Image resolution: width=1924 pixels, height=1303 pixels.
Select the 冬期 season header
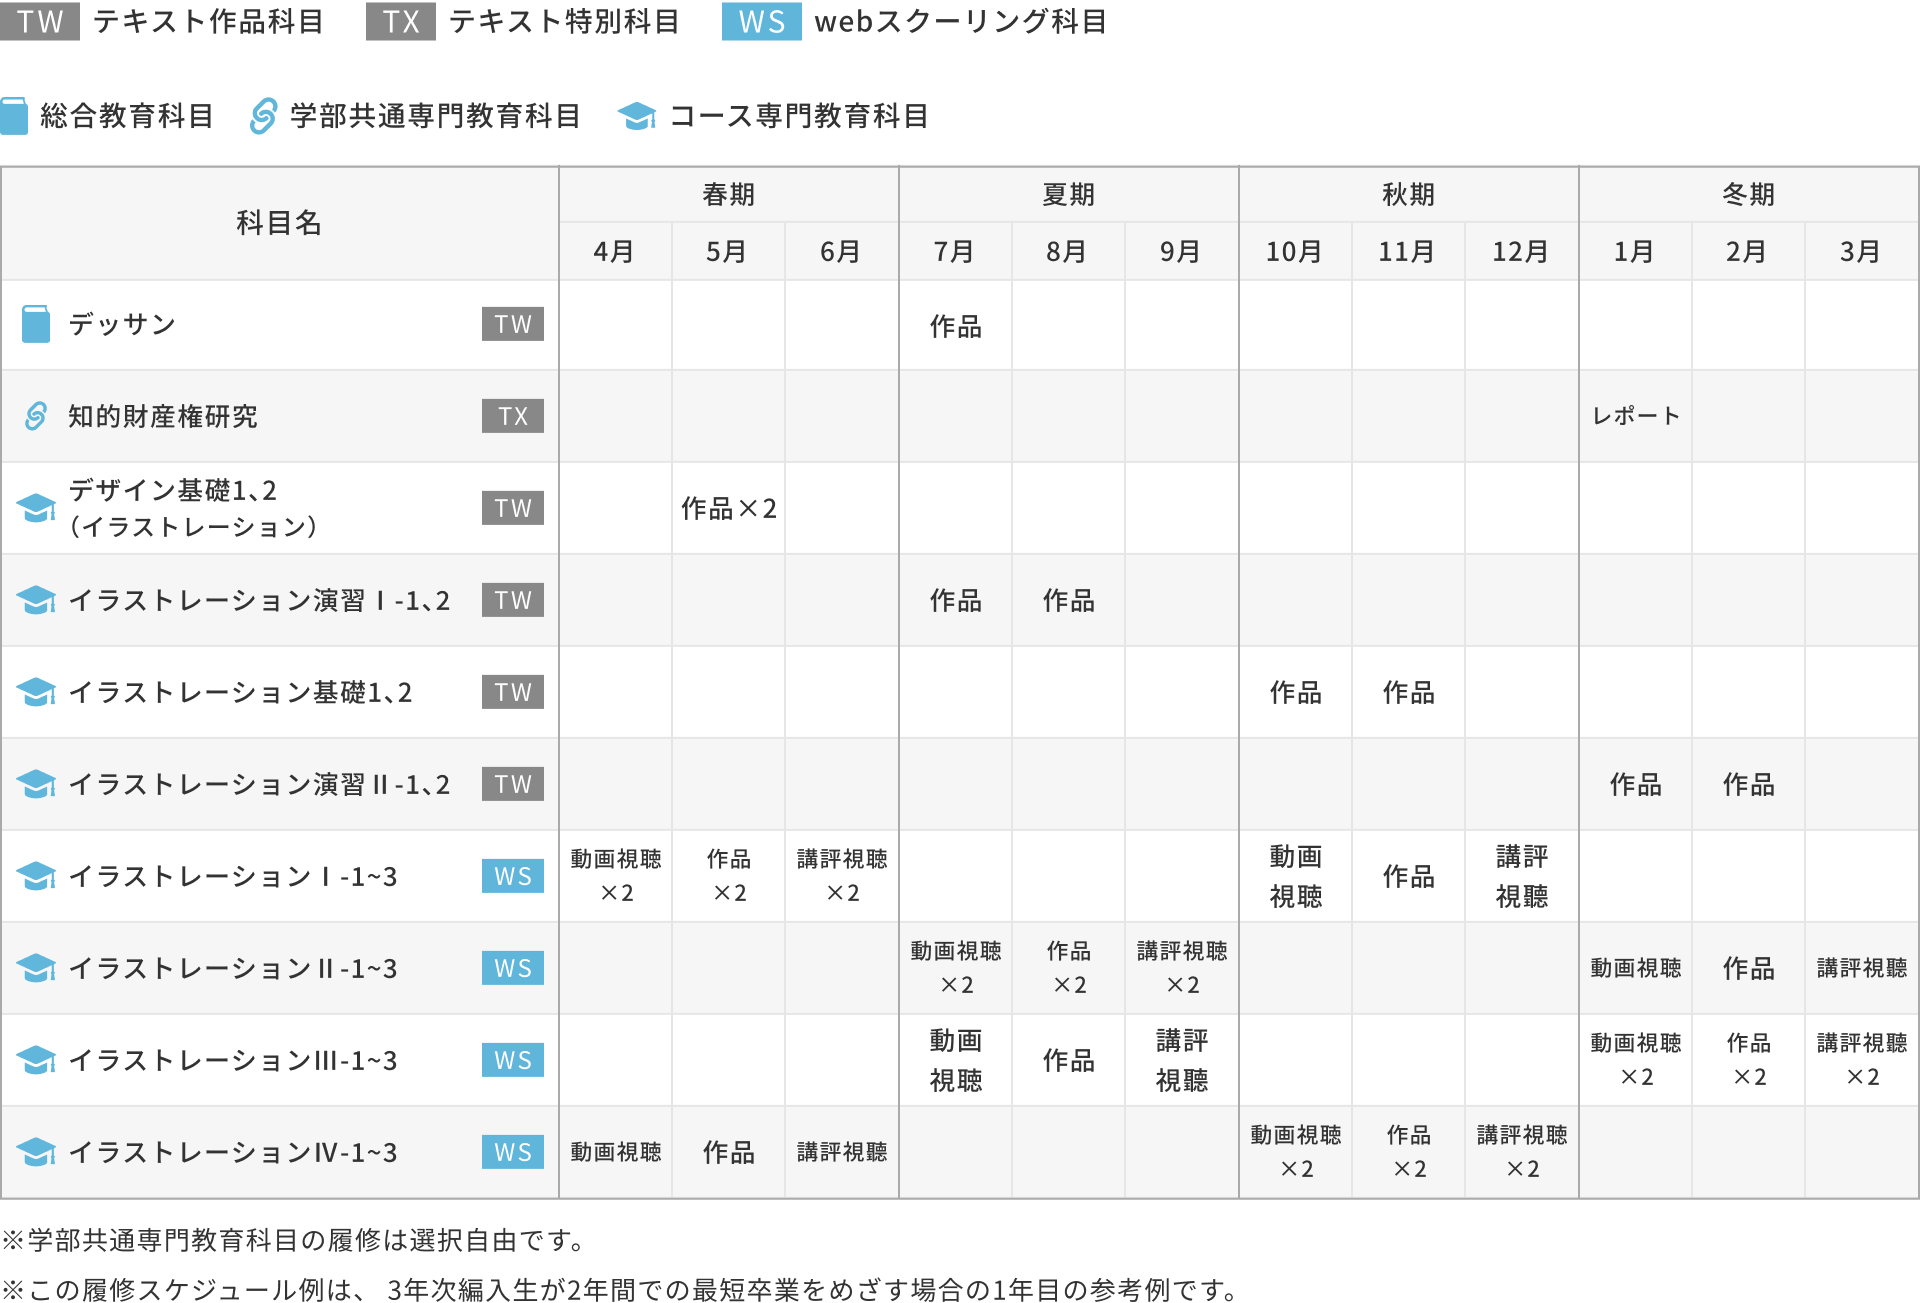coord(1749,195)
